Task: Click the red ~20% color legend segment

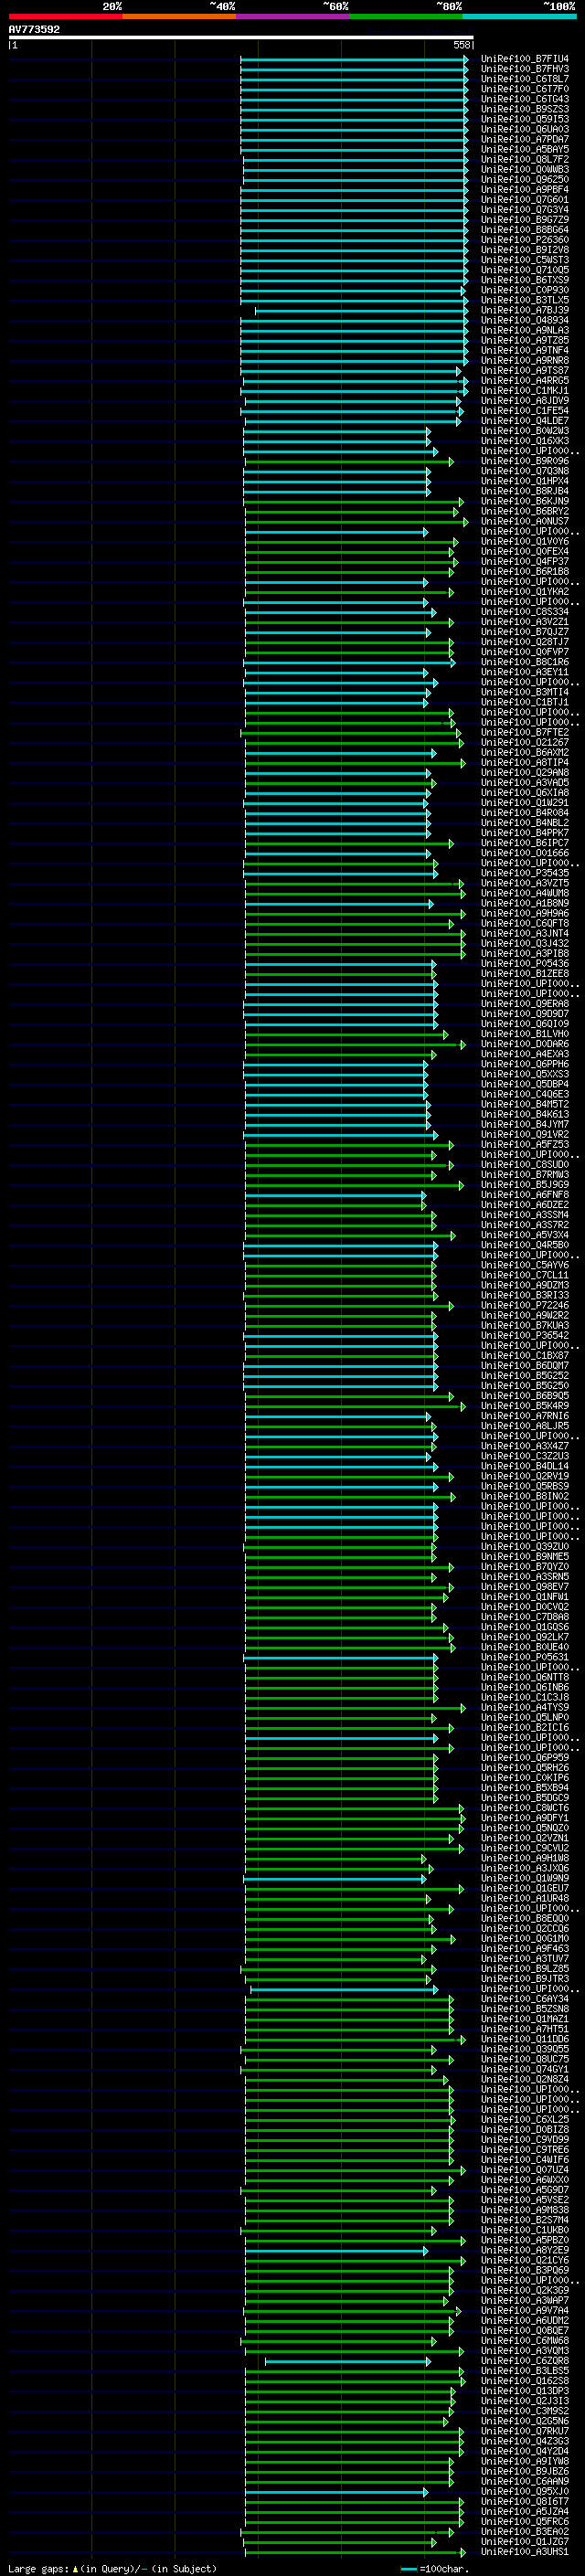Action: coord(65,16)
